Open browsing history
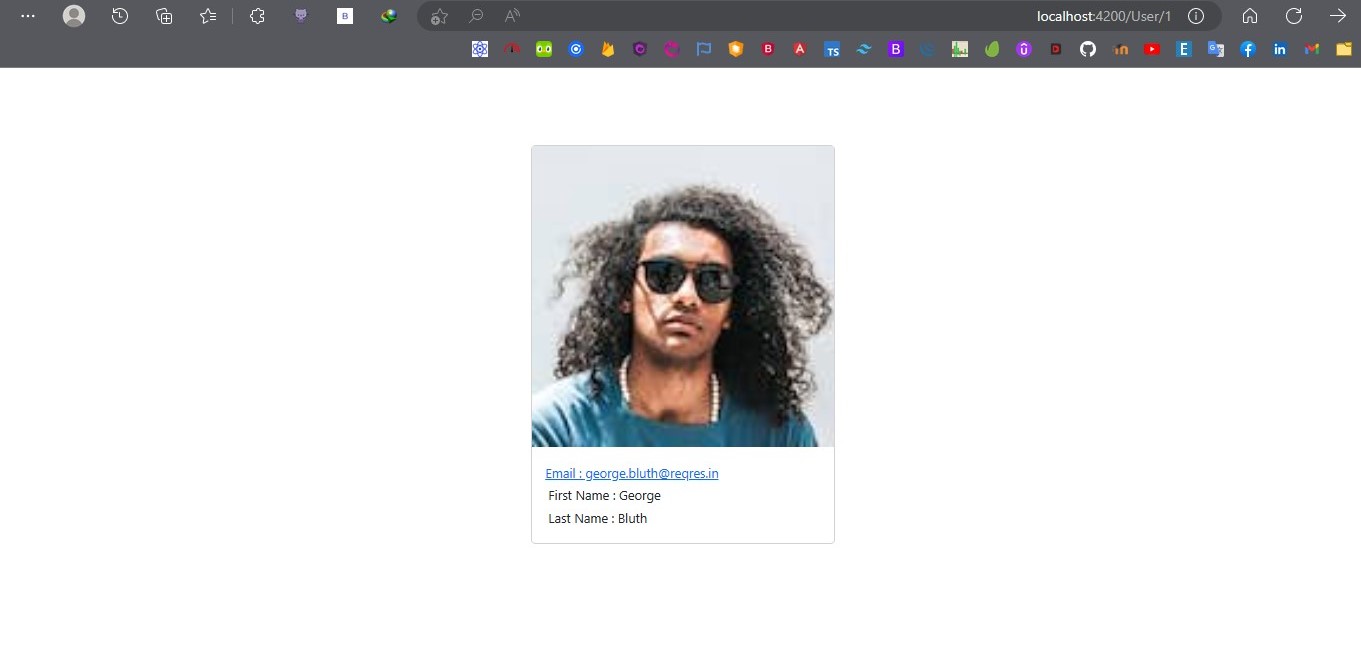 120,15
